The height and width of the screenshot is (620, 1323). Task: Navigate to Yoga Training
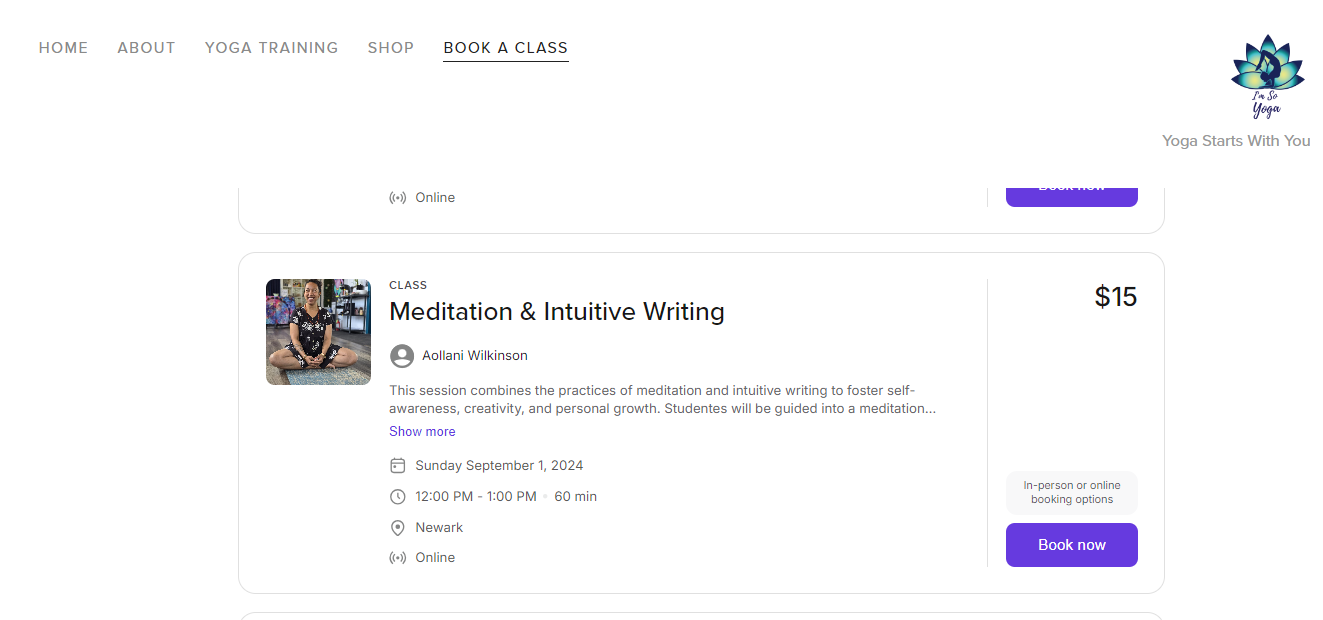click(271, 48)
